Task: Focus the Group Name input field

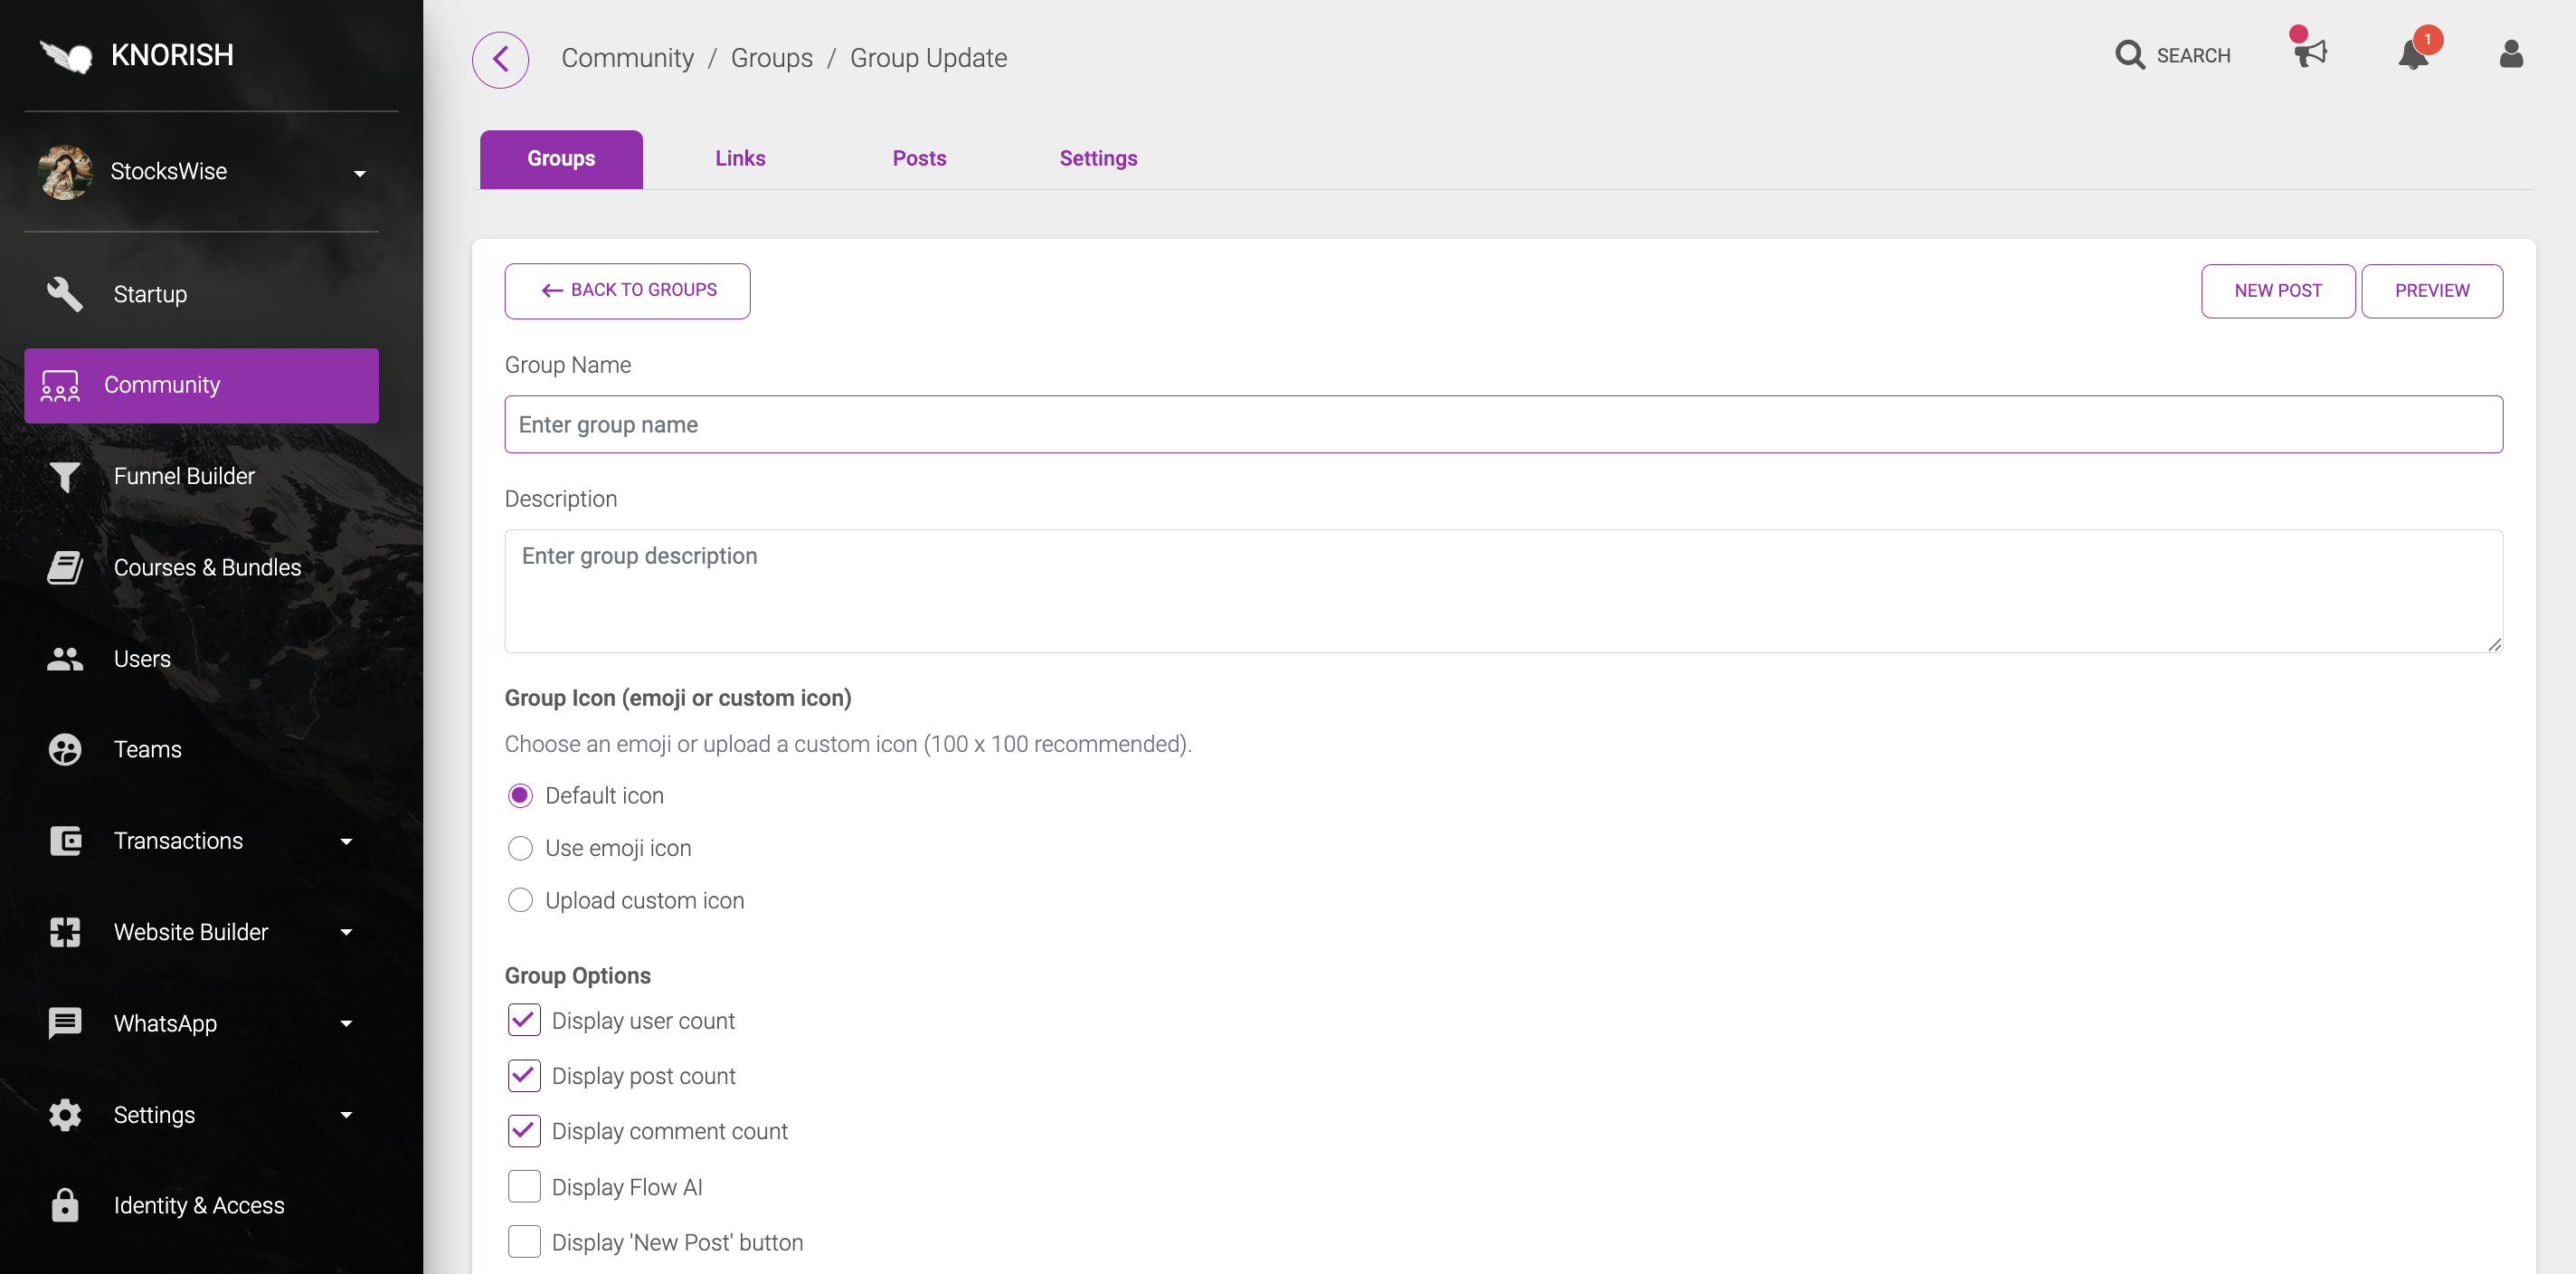Action: point(1503,425)
